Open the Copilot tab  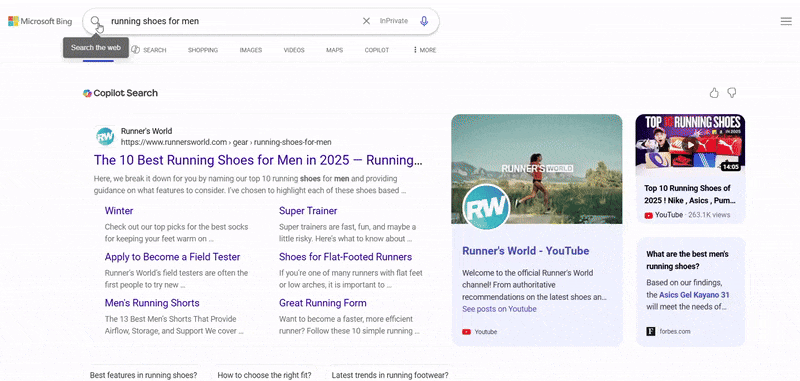coord(377,50)
